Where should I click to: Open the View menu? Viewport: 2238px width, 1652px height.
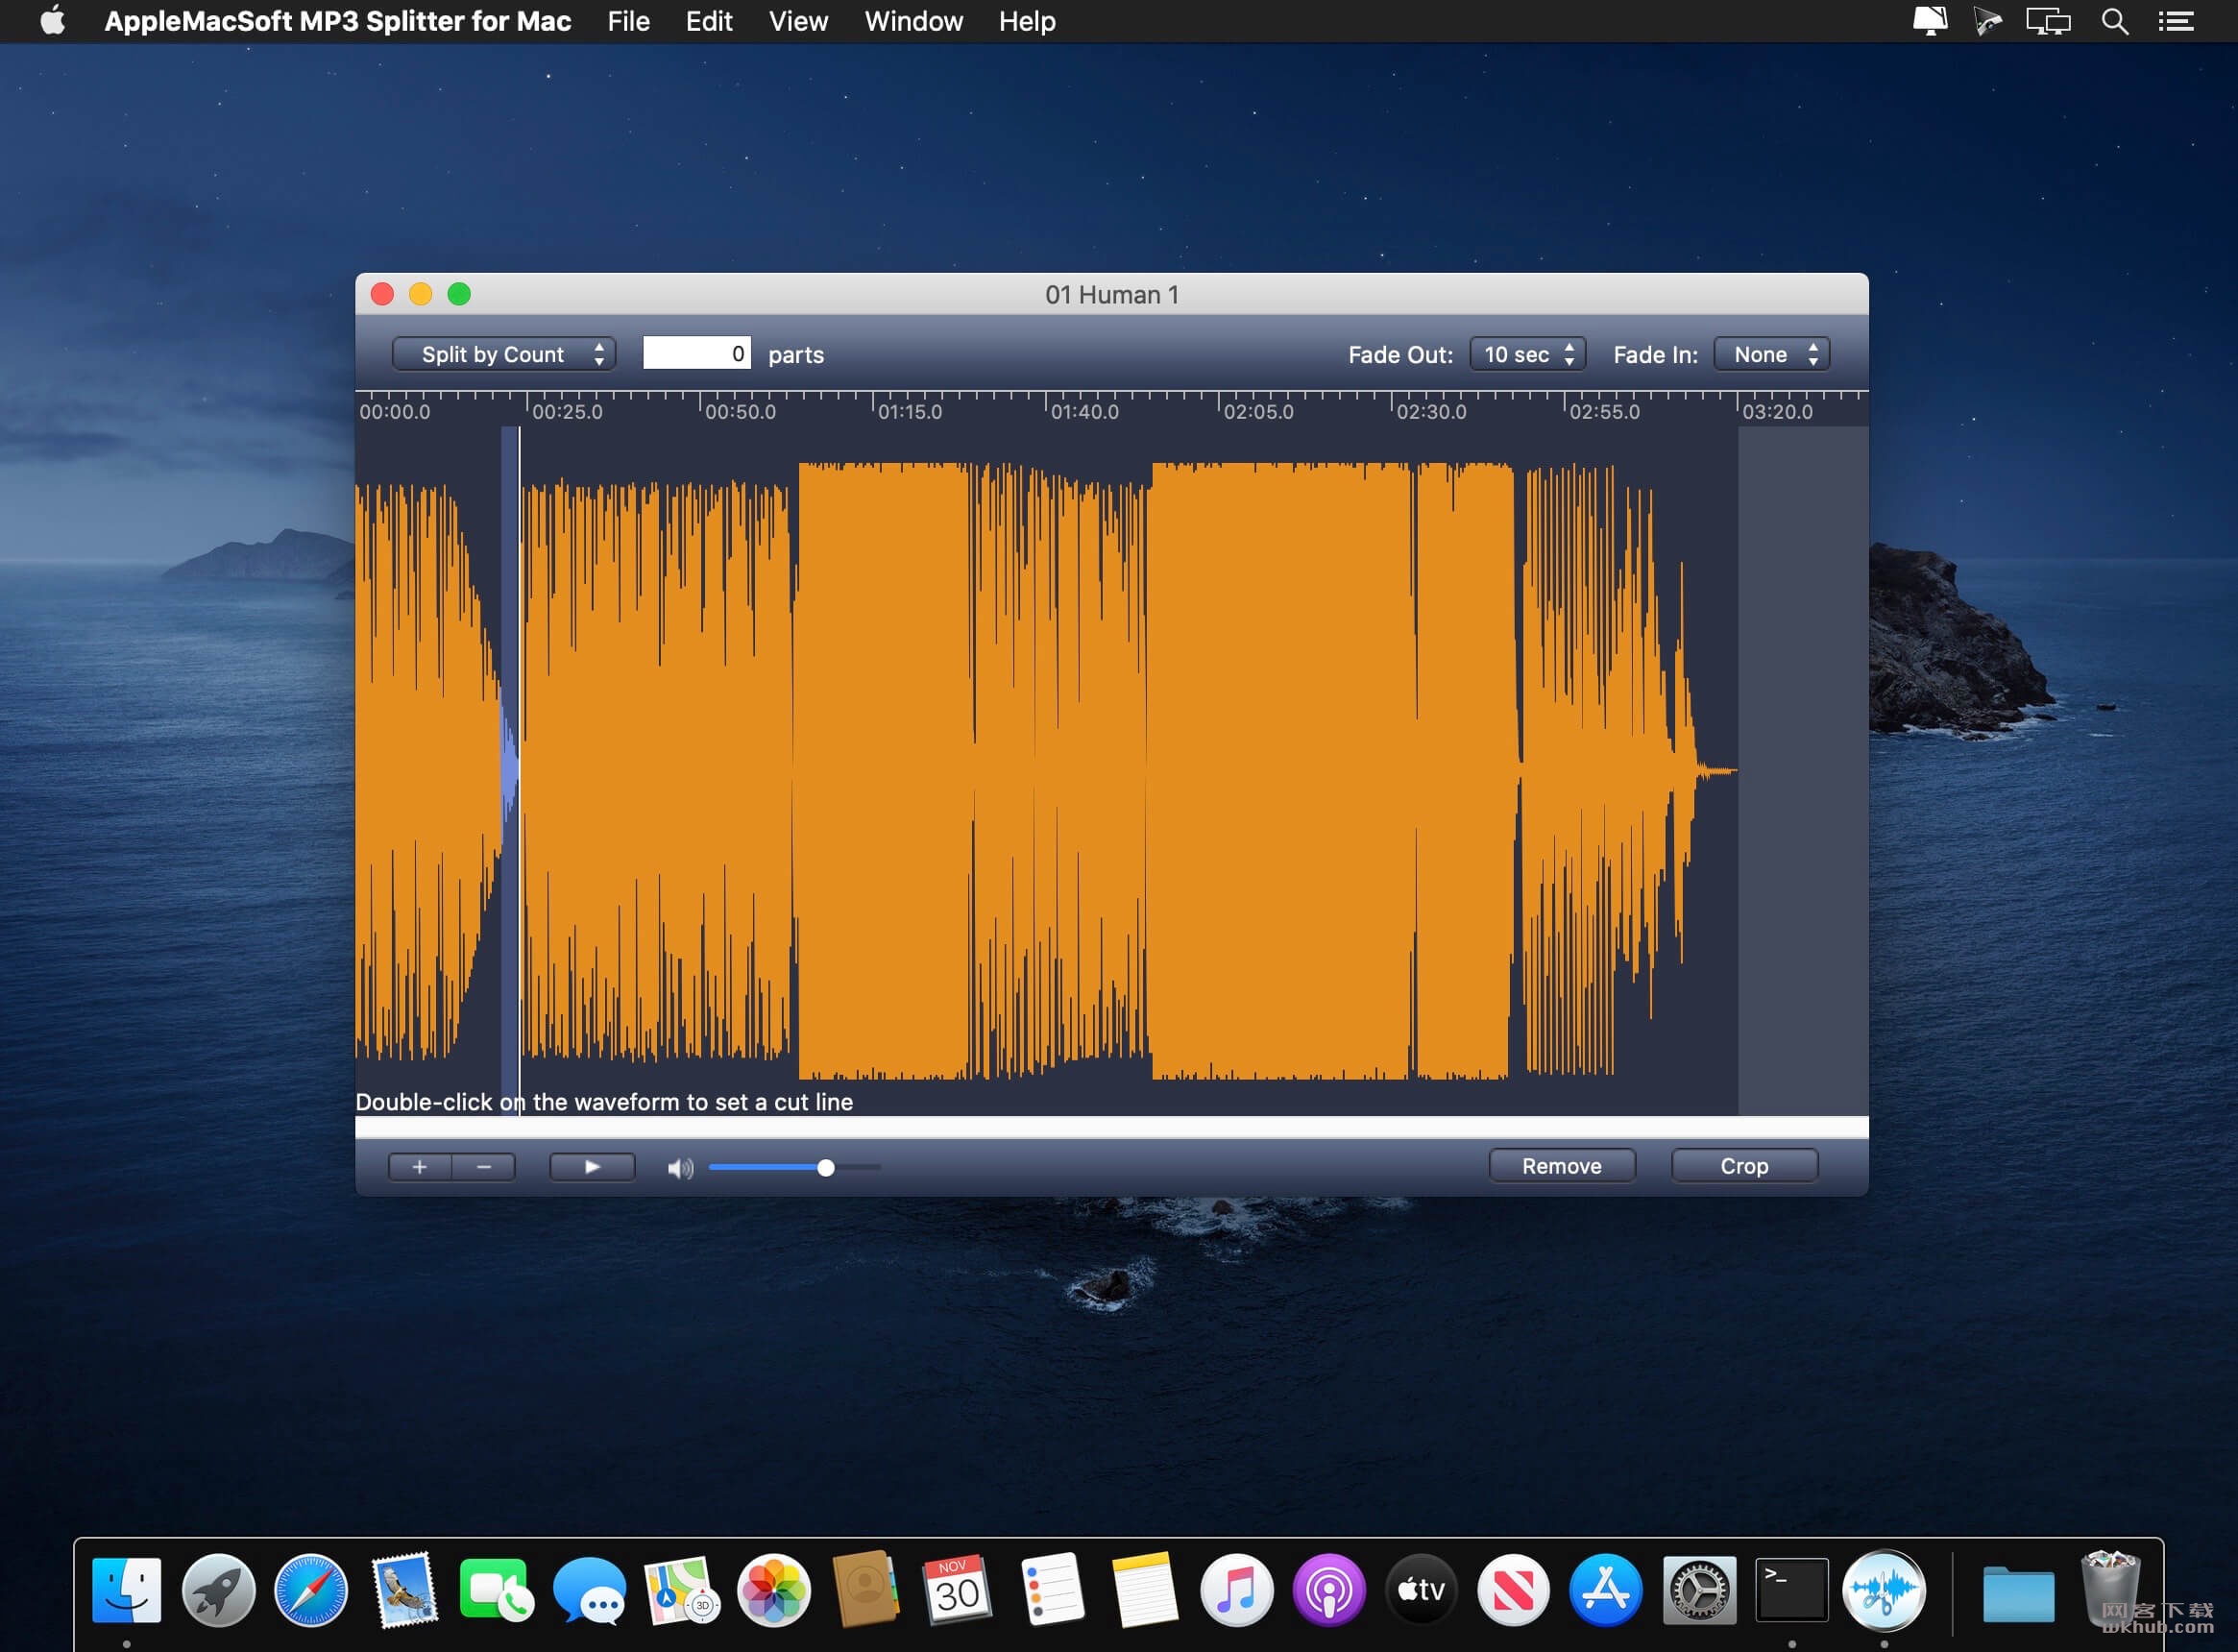click(x=798, y=21)
